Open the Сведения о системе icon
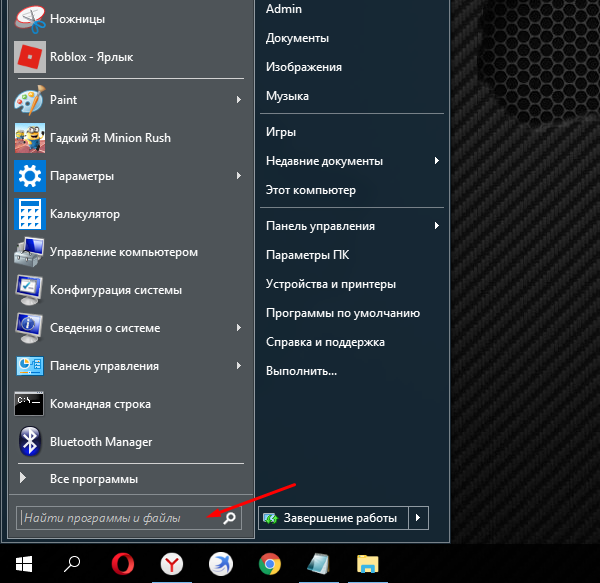This screenshot has height=583, width=600. pos(30,328)
